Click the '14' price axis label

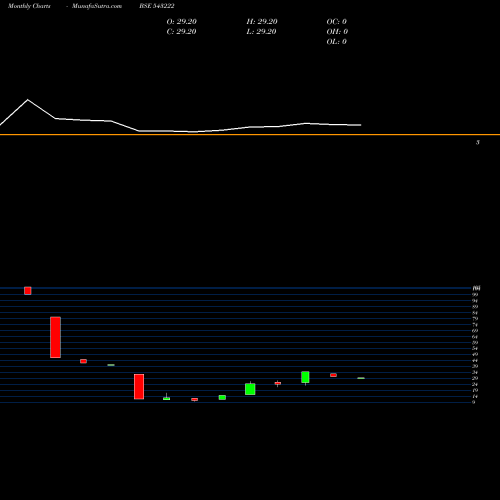[475, 396]
